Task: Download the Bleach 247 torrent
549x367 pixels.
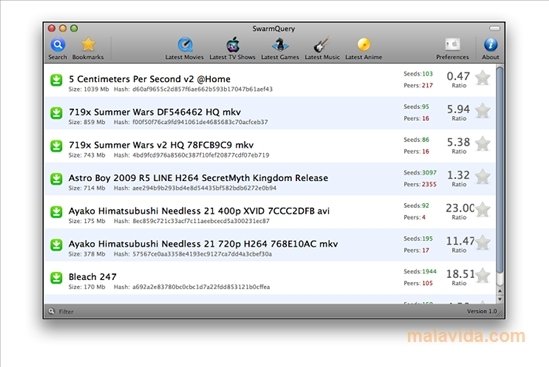Action: tap(56, 278)
